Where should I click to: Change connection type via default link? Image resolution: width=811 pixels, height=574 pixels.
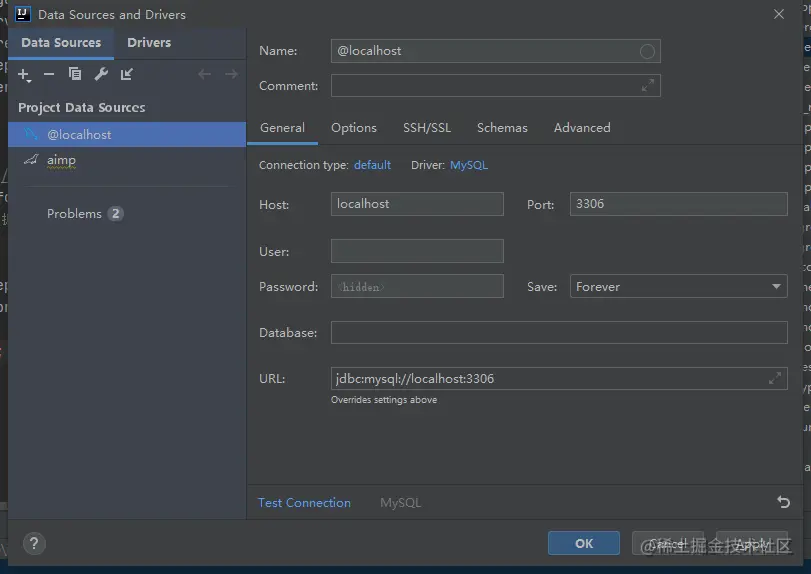[x=372, y=165]
